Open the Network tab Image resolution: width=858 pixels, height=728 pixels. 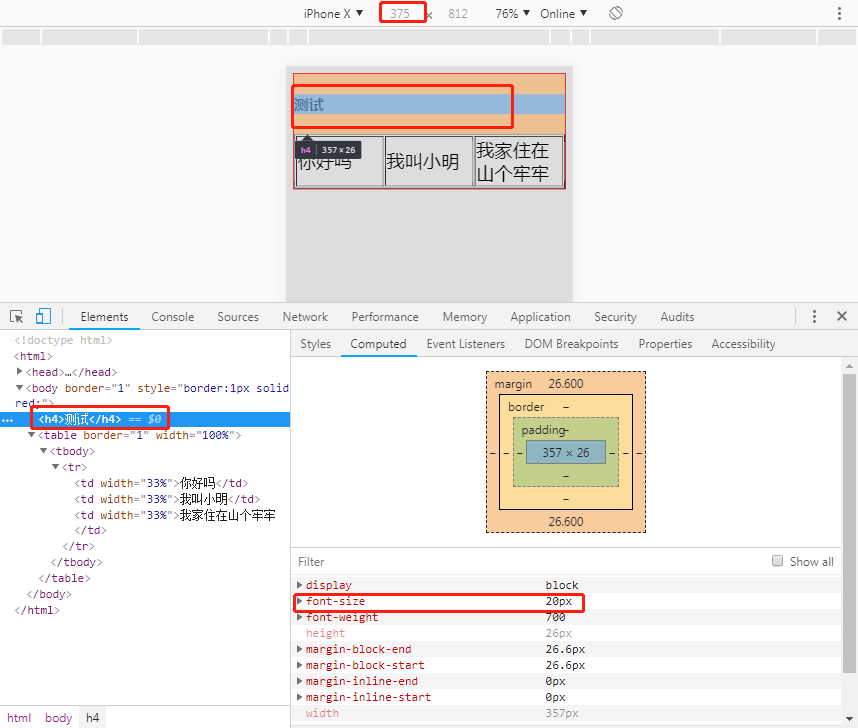[x=305, y=317]
